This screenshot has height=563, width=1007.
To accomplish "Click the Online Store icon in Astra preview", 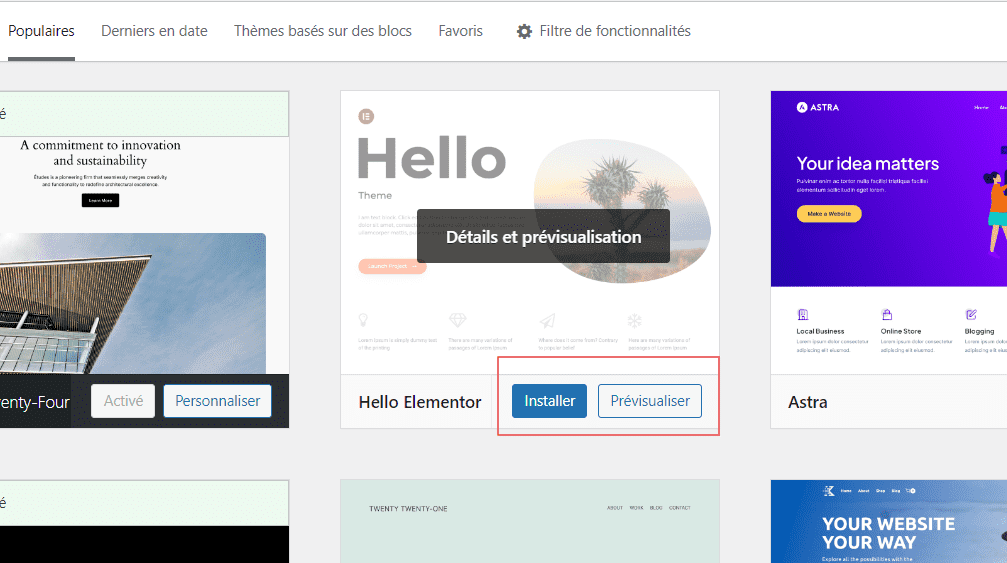I will [887, 315].
